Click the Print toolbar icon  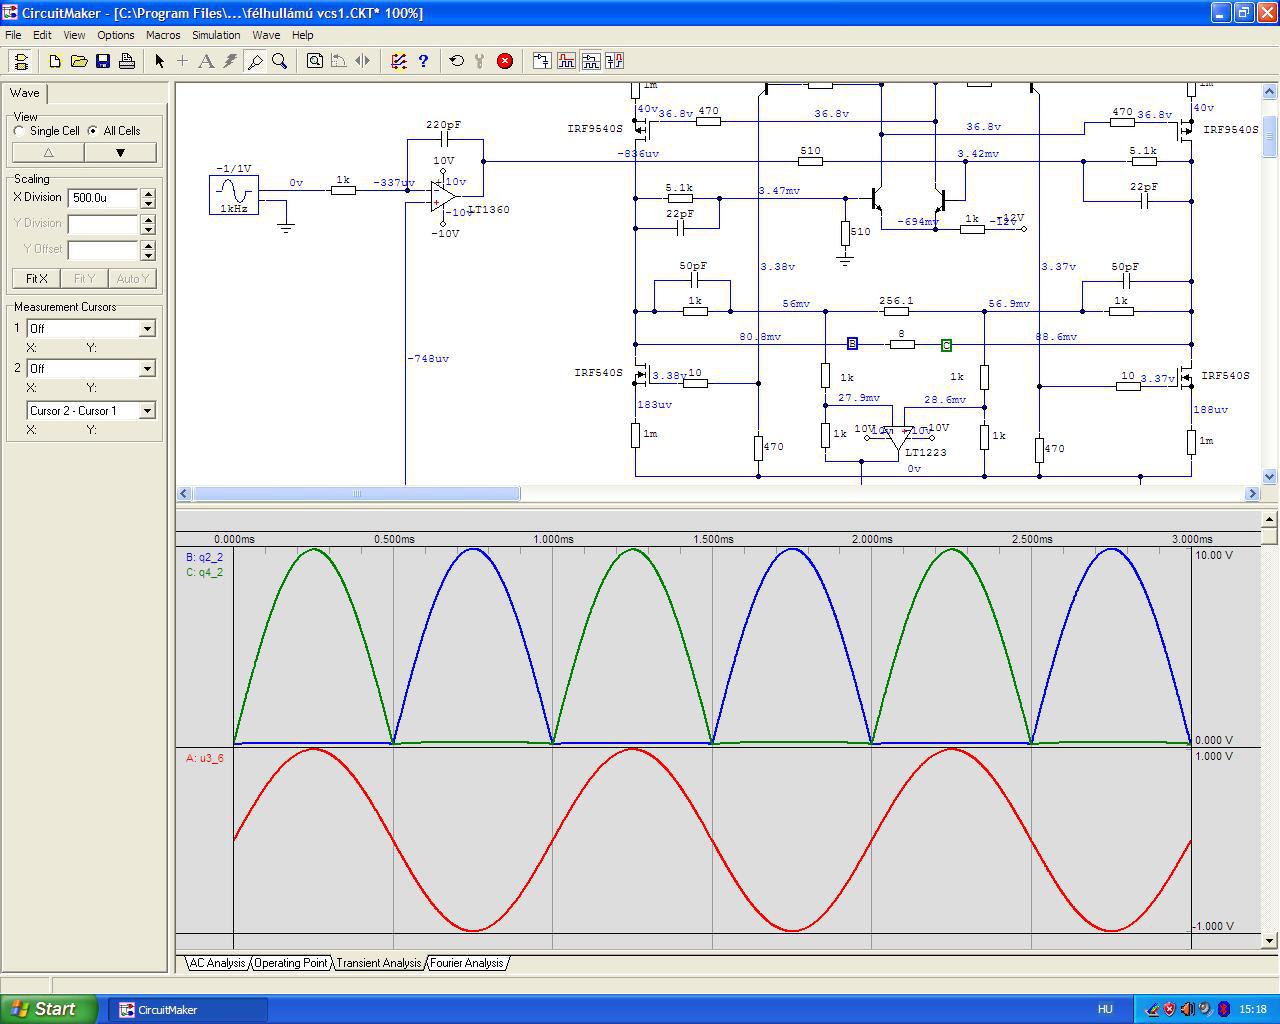(x=127, y=61)
